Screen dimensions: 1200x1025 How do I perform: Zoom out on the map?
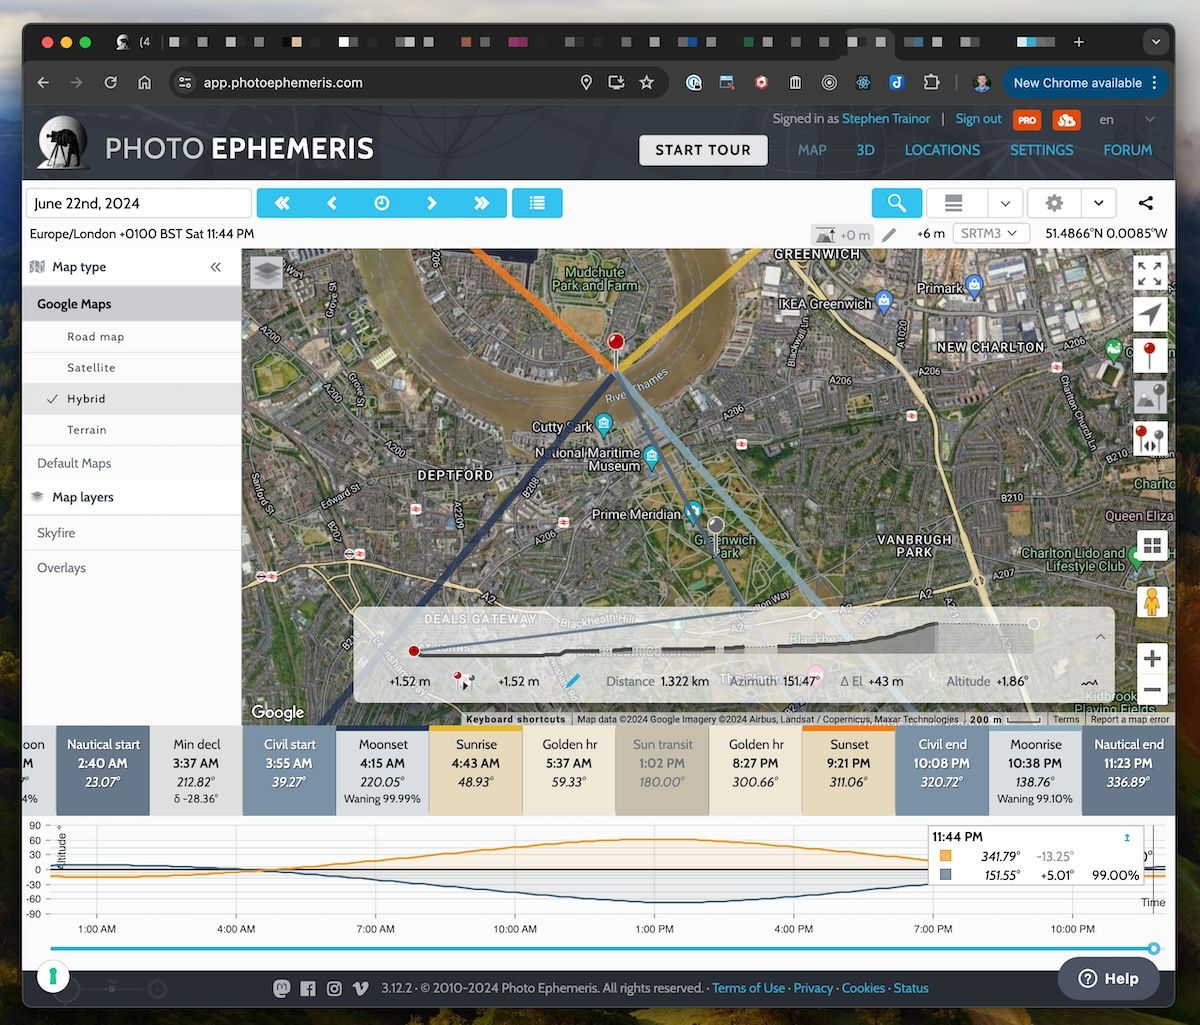click(x=1152, y=690)
